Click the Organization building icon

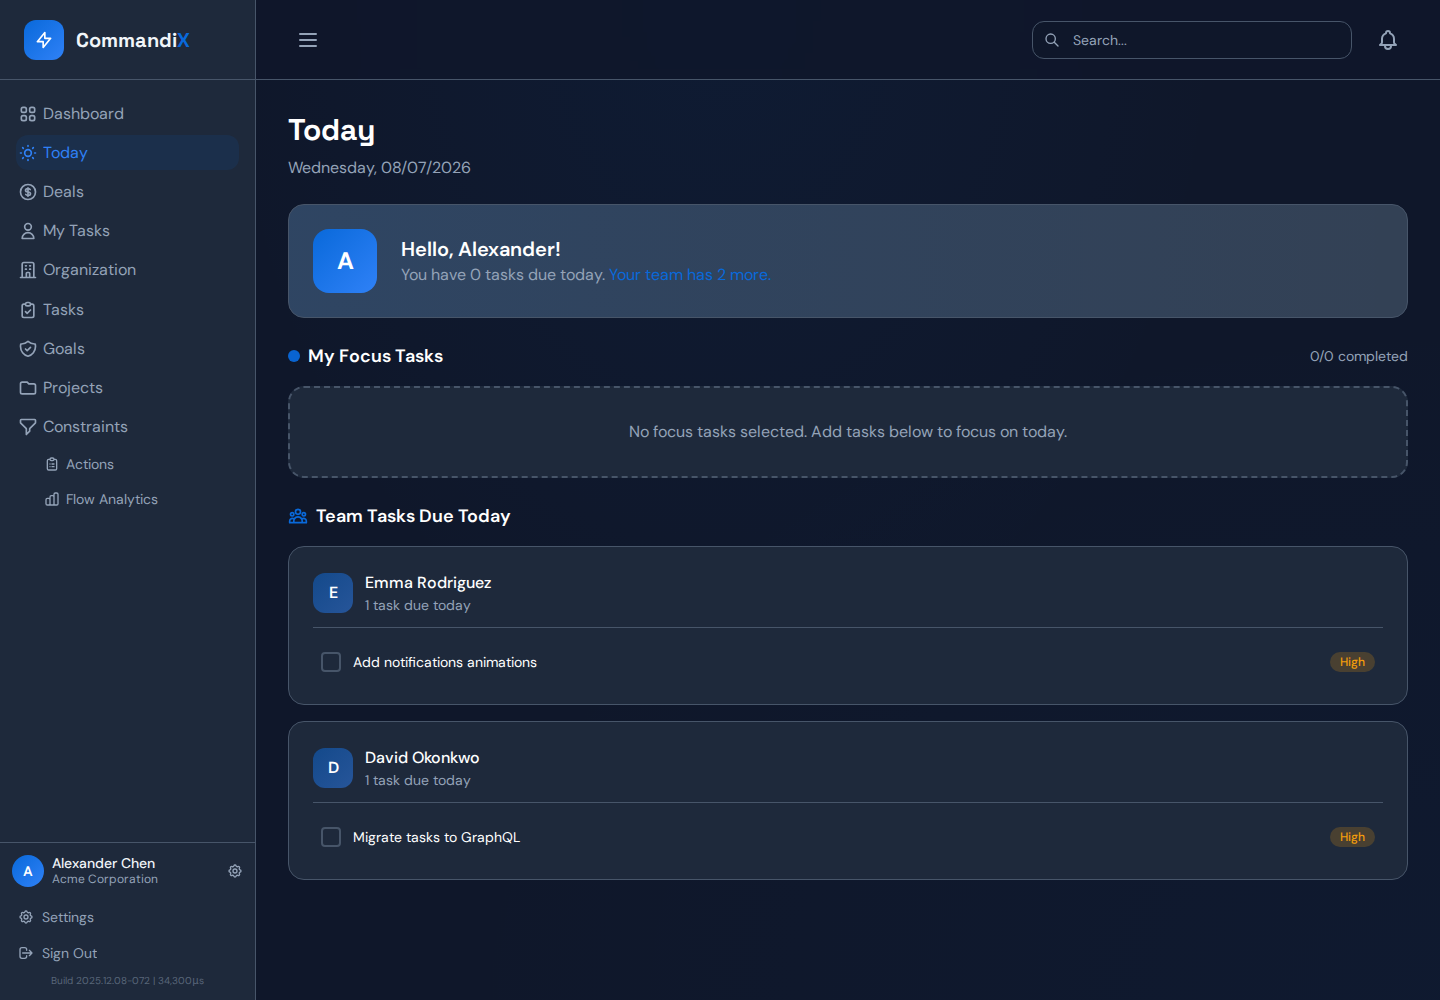(x=28, y=270)
